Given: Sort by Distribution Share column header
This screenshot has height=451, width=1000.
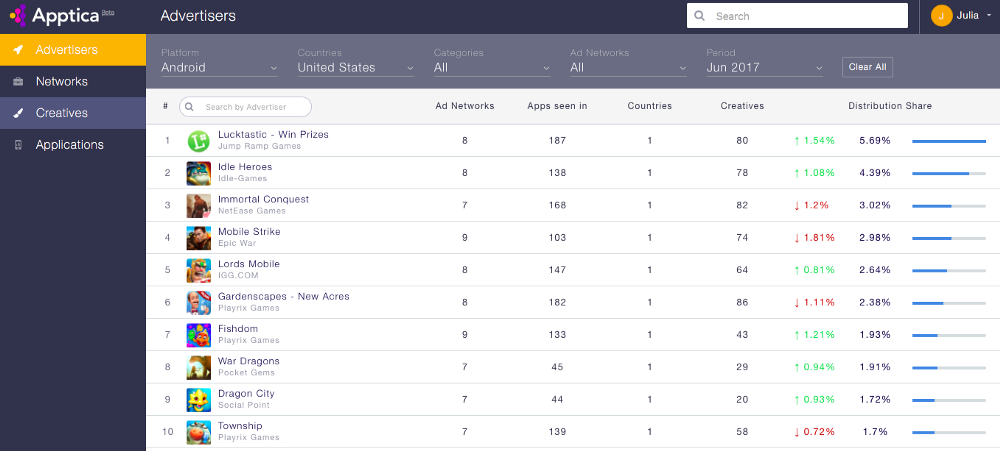Looking at the screenshot, I should coord(890,106).
